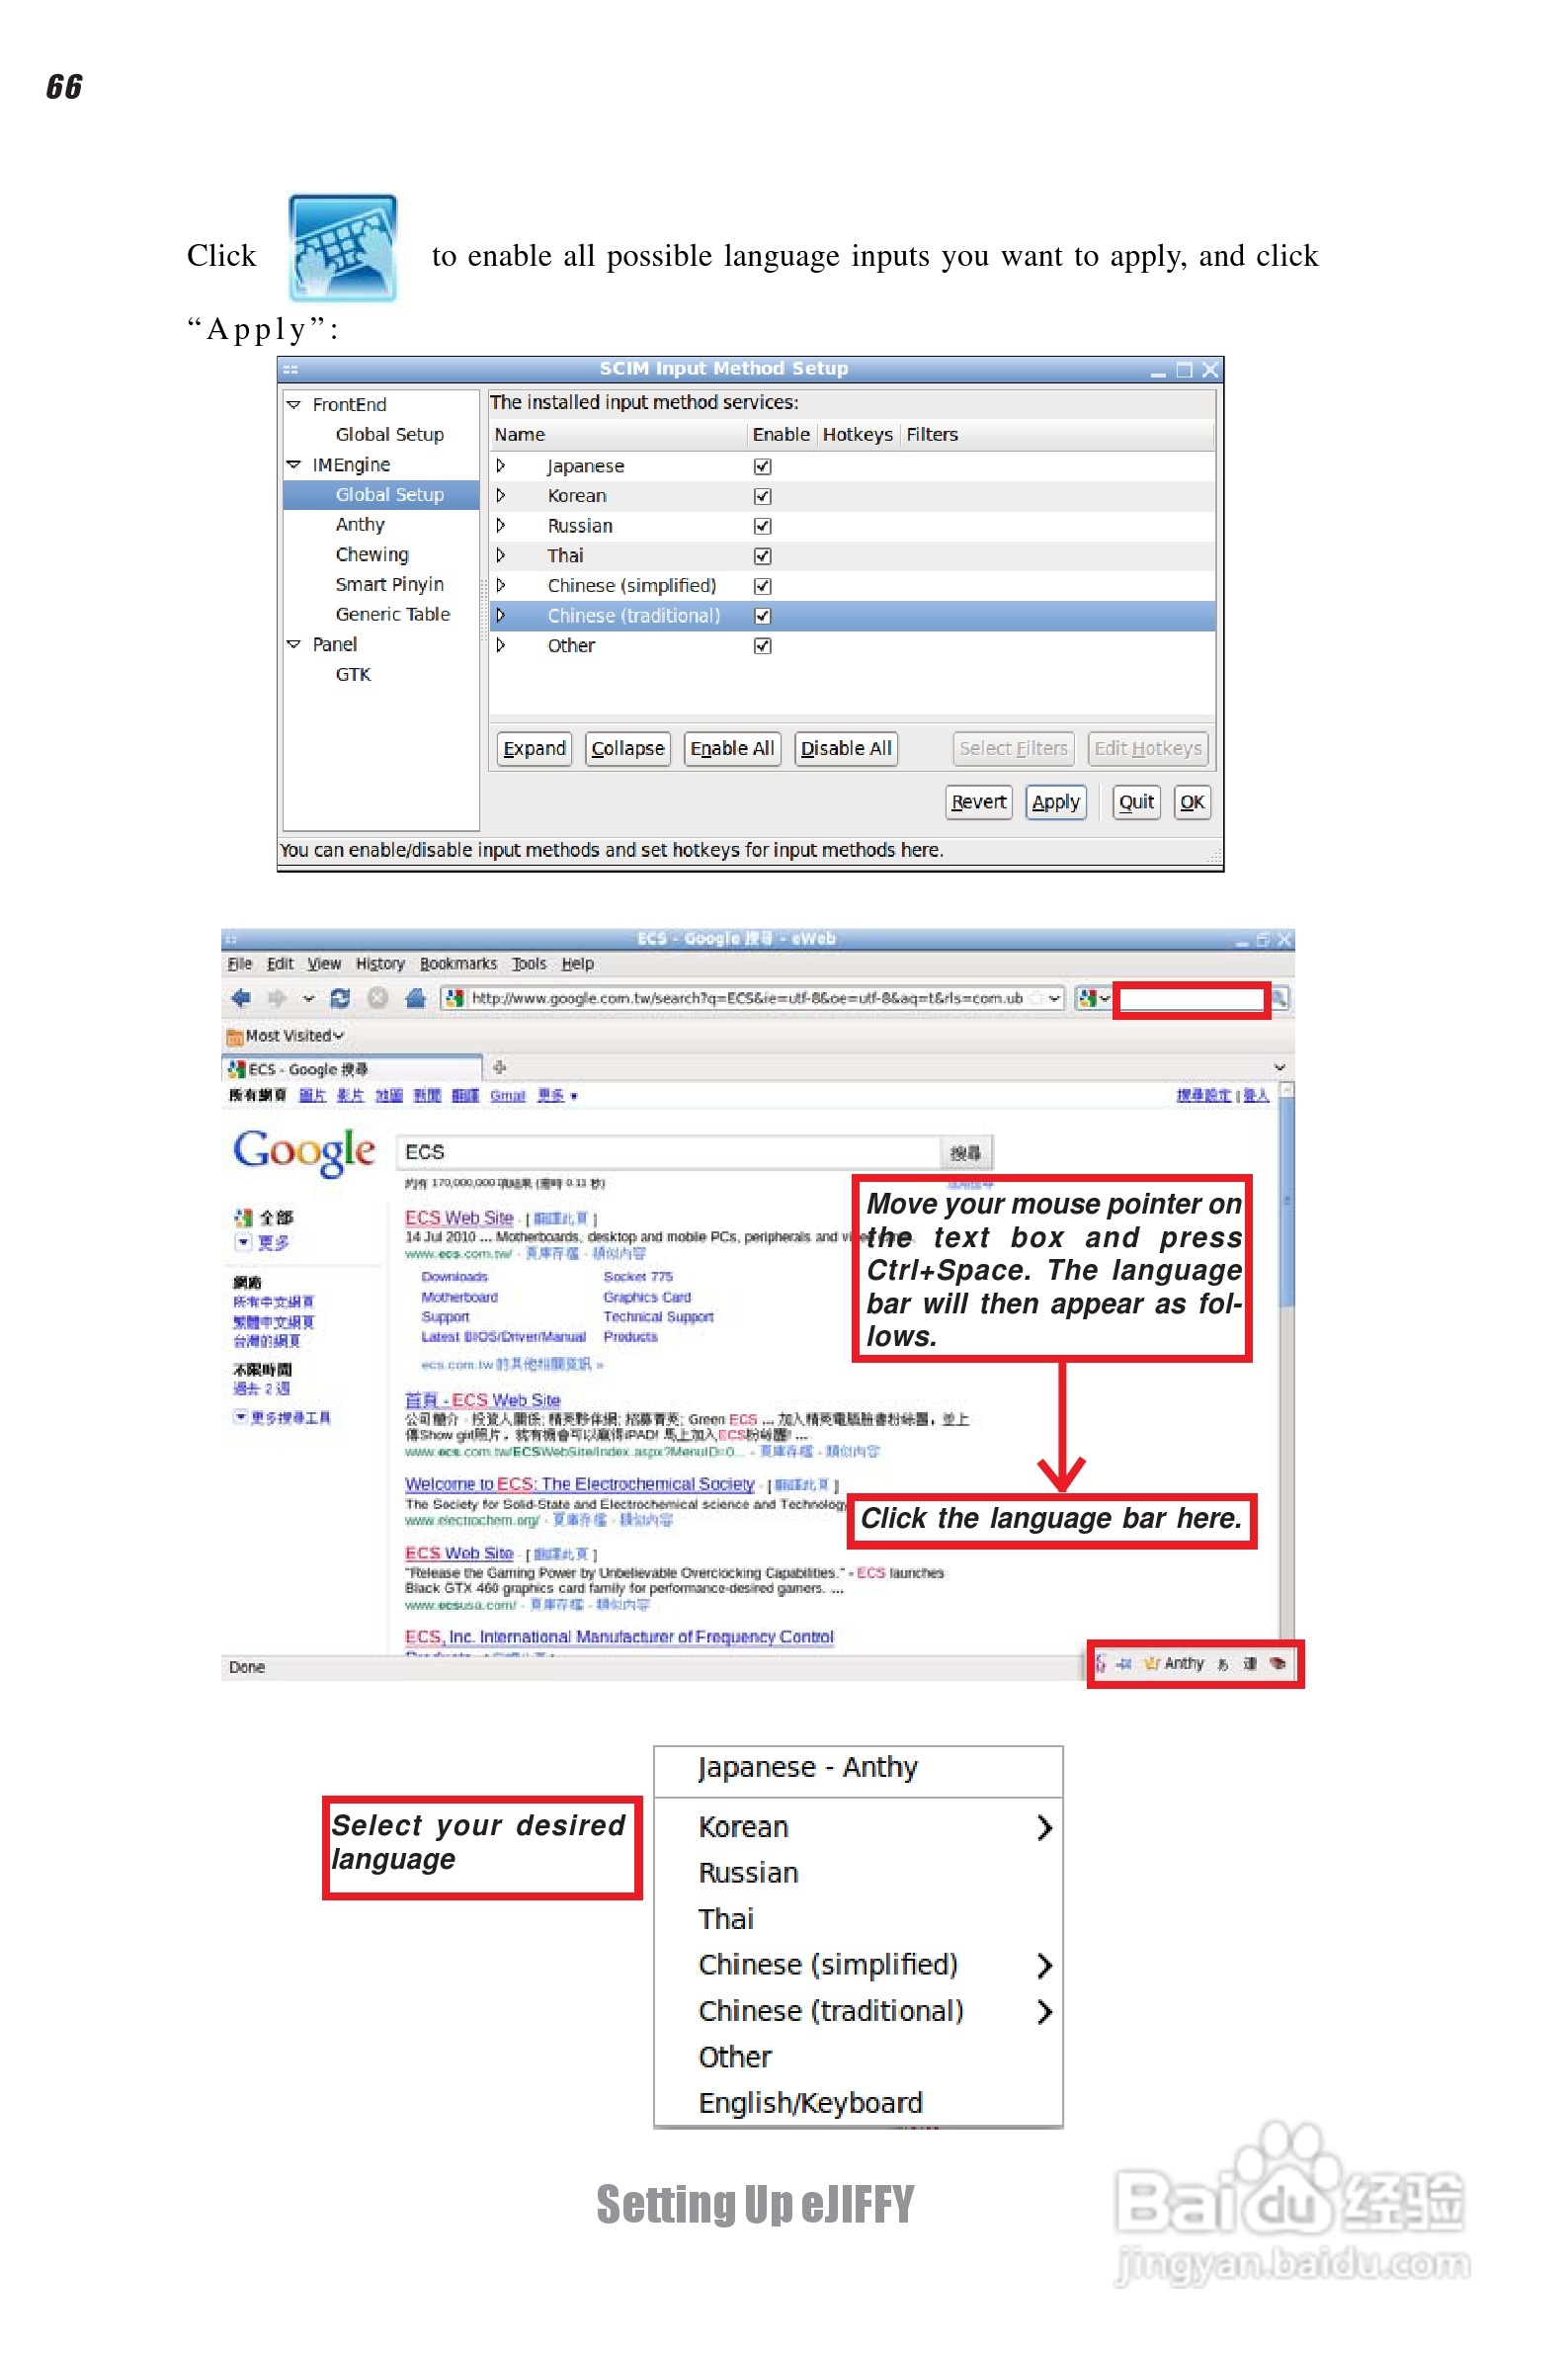Open the Tools menu in eWeb
Viewport: 1568px width, 2353px height.
(529, 964)
